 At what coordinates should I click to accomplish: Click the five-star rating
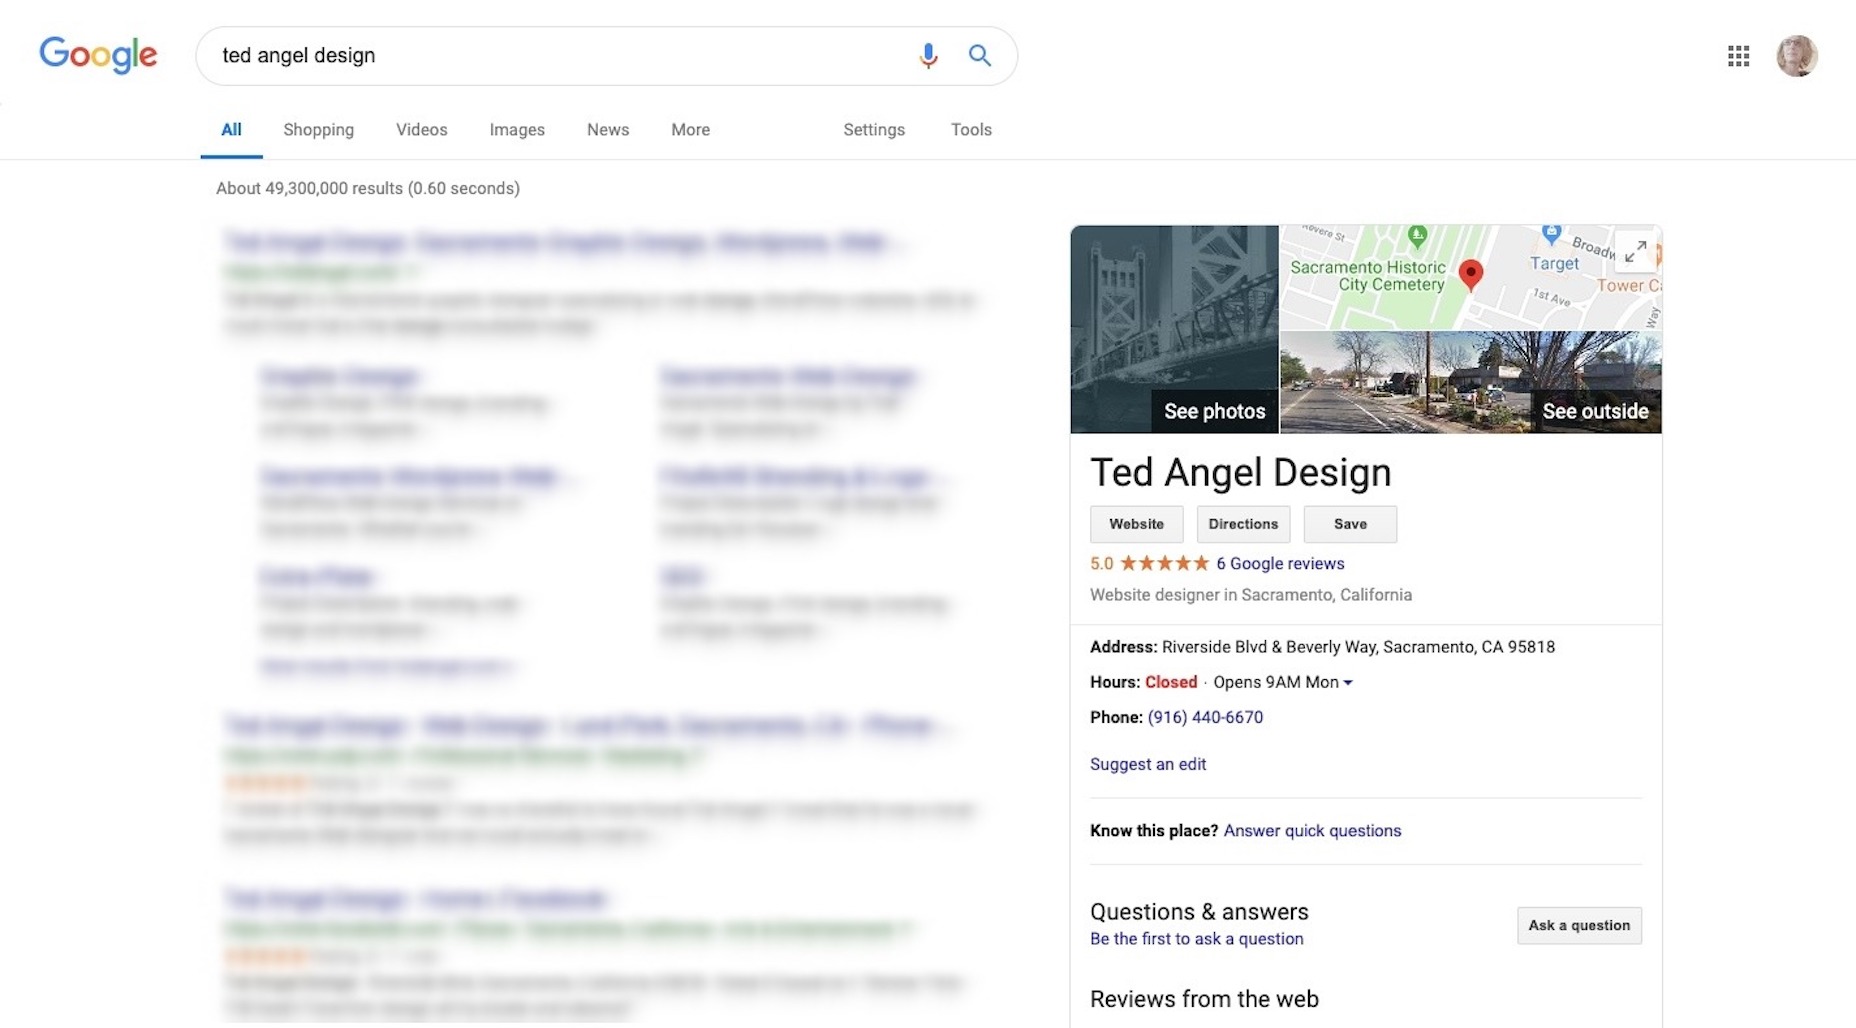(x=1165, y=563)
